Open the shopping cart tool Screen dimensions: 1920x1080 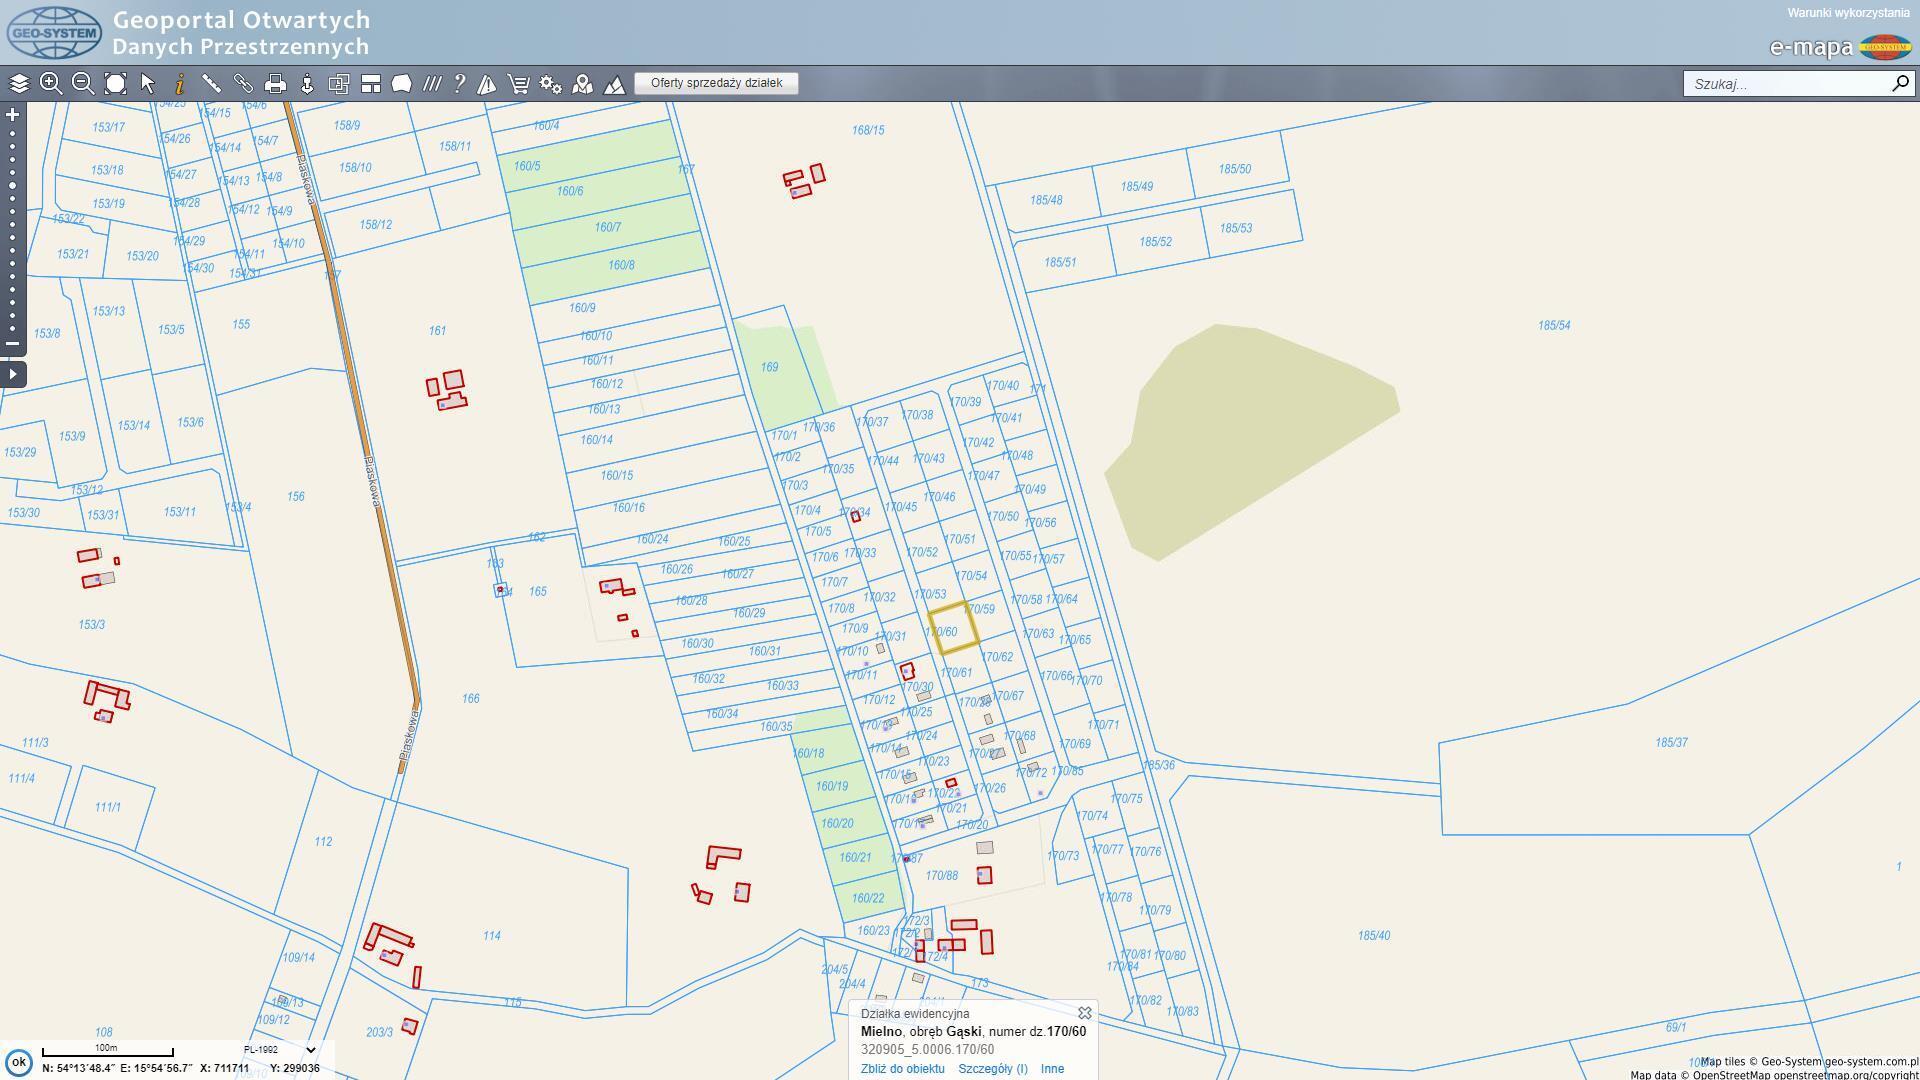click(x=518, y=84)
